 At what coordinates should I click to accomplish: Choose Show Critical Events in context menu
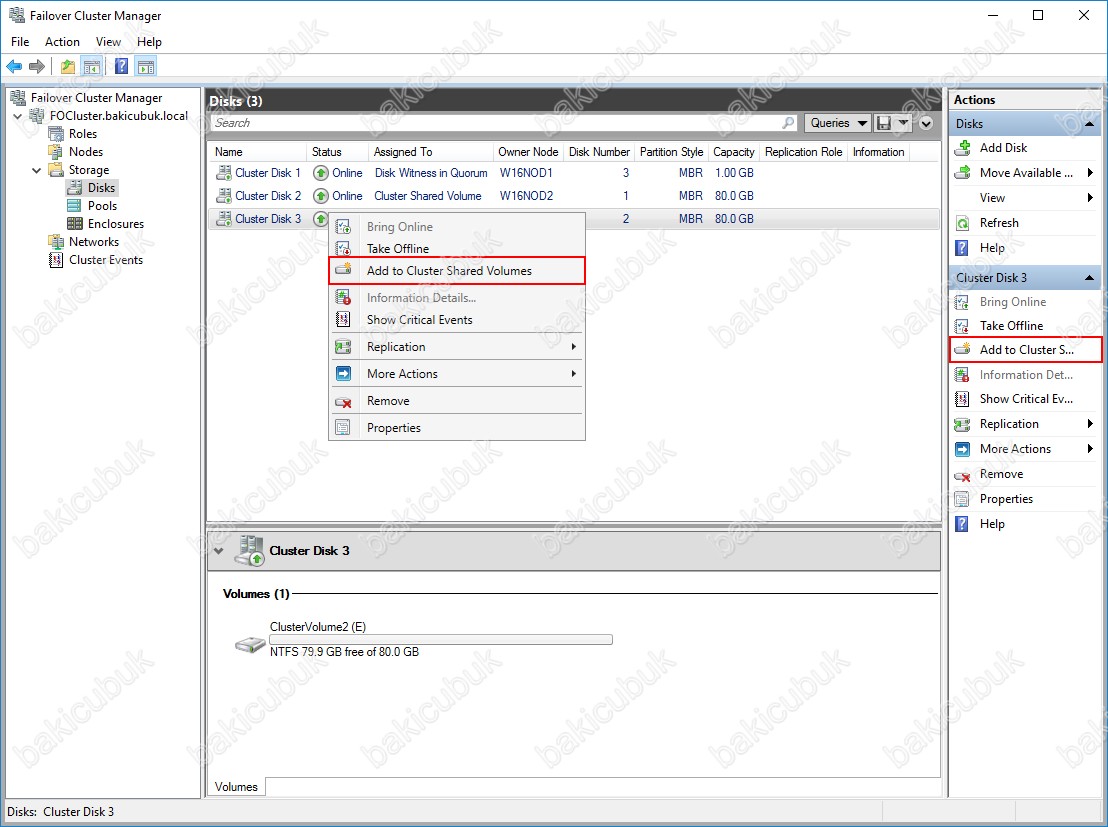457,319
